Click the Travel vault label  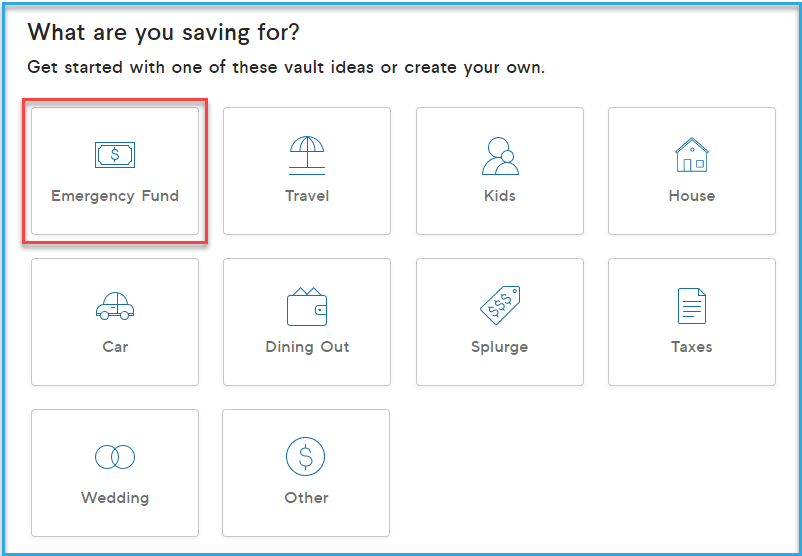307,196
